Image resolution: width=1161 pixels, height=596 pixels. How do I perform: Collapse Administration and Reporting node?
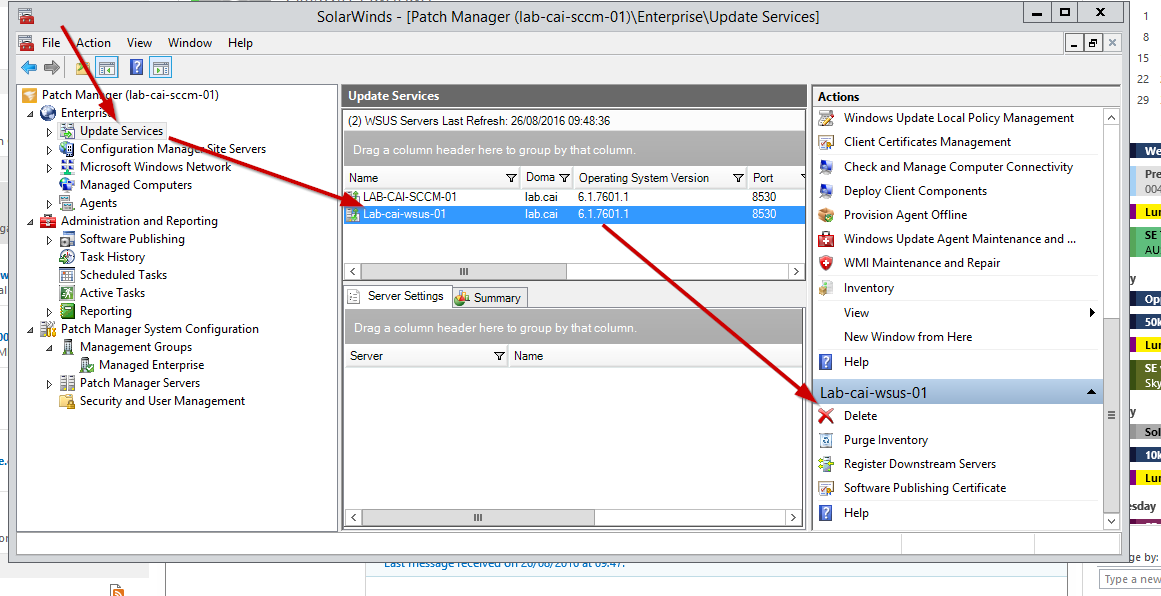point(30,221)
